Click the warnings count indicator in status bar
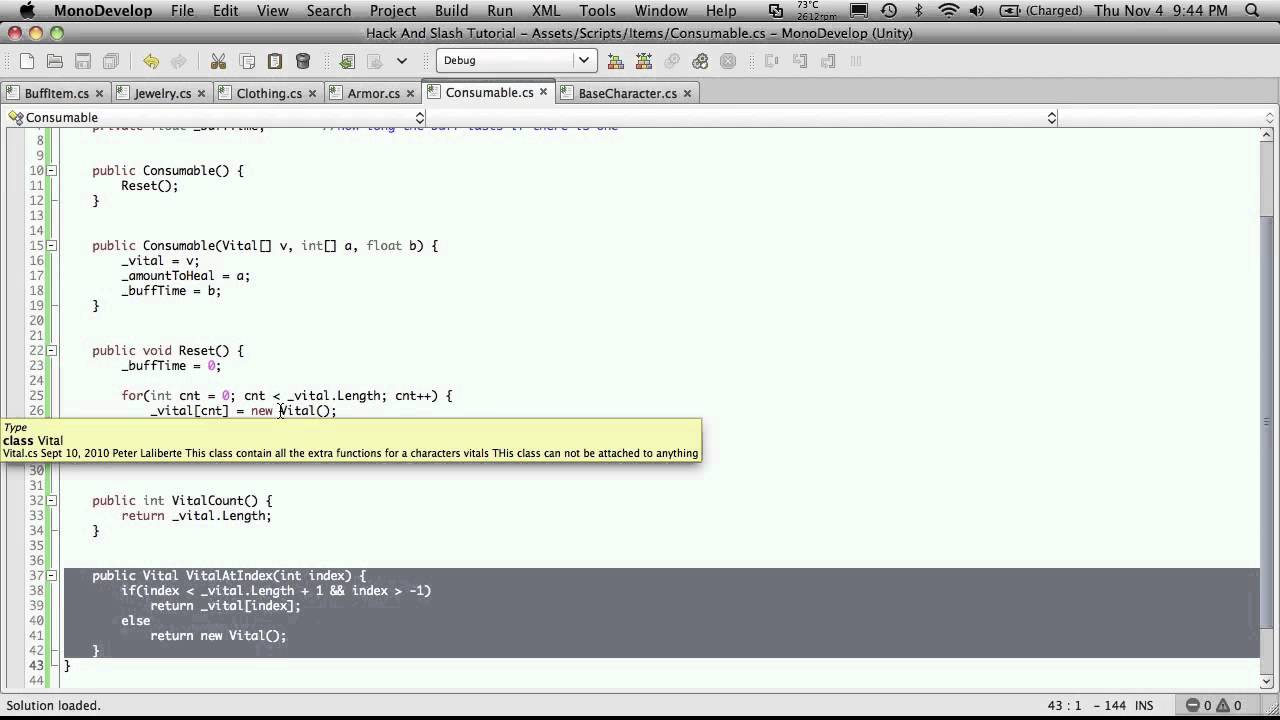The height and width of the screenshot is (720, 1280). 1230,705
